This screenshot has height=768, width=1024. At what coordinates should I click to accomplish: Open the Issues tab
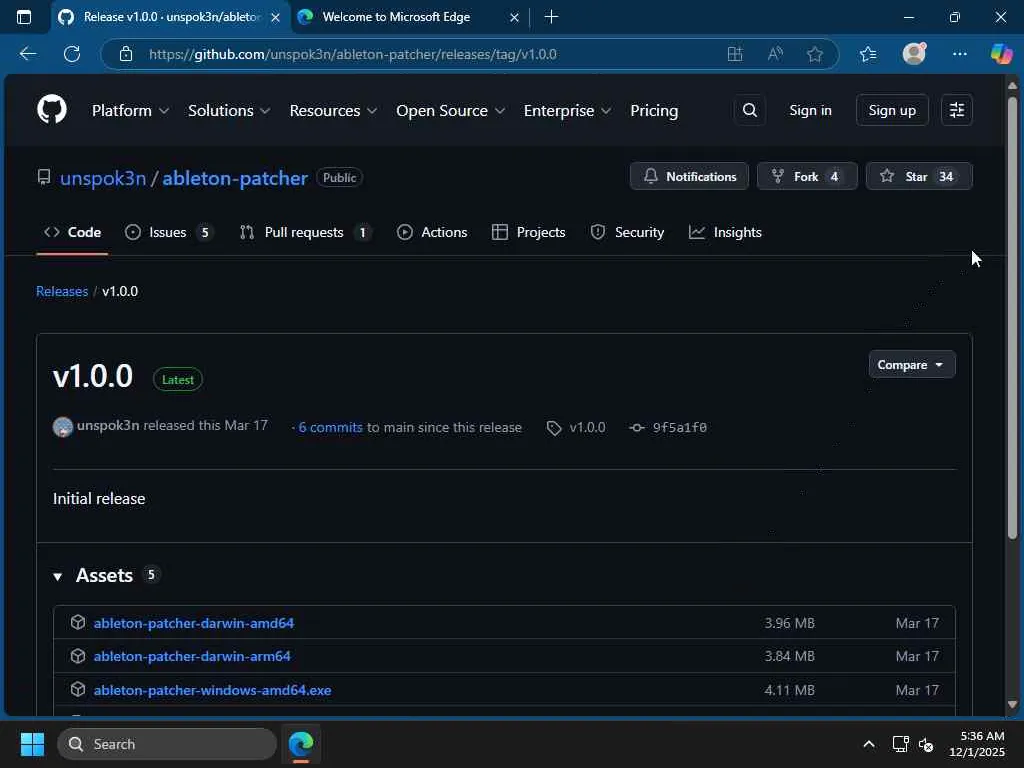[169, 232]
